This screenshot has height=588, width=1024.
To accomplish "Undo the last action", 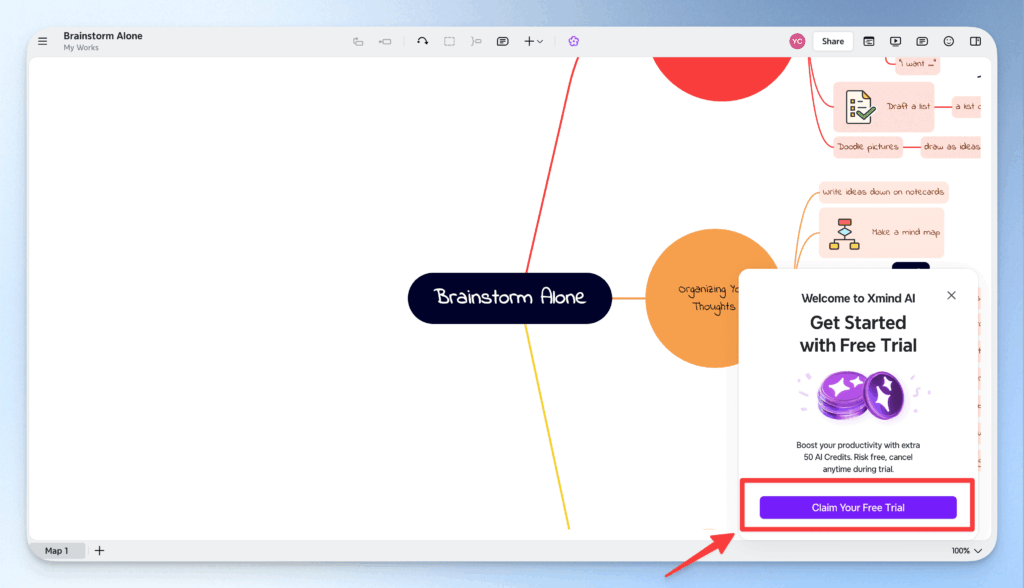I will pyautogui.click(x=422, y=41).
